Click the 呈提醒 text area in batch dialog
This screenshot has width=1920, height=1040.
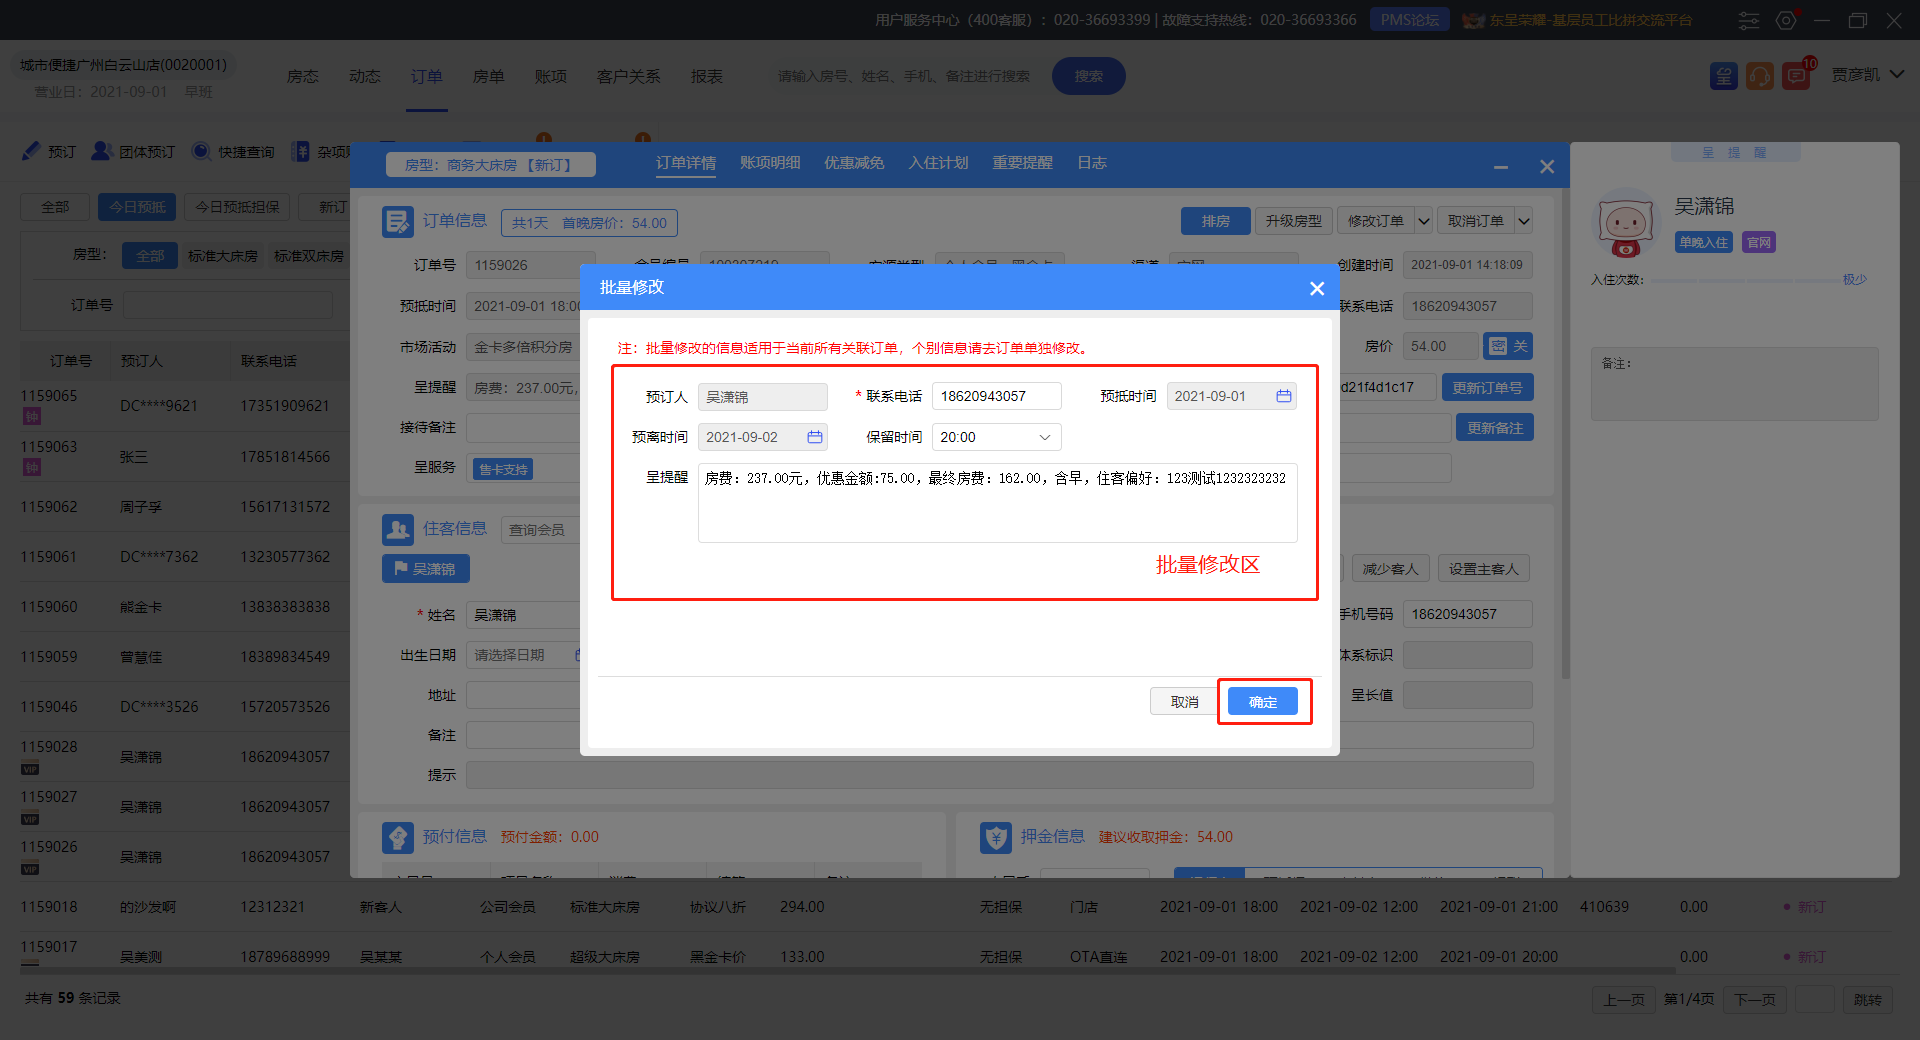tap(997, 503)
